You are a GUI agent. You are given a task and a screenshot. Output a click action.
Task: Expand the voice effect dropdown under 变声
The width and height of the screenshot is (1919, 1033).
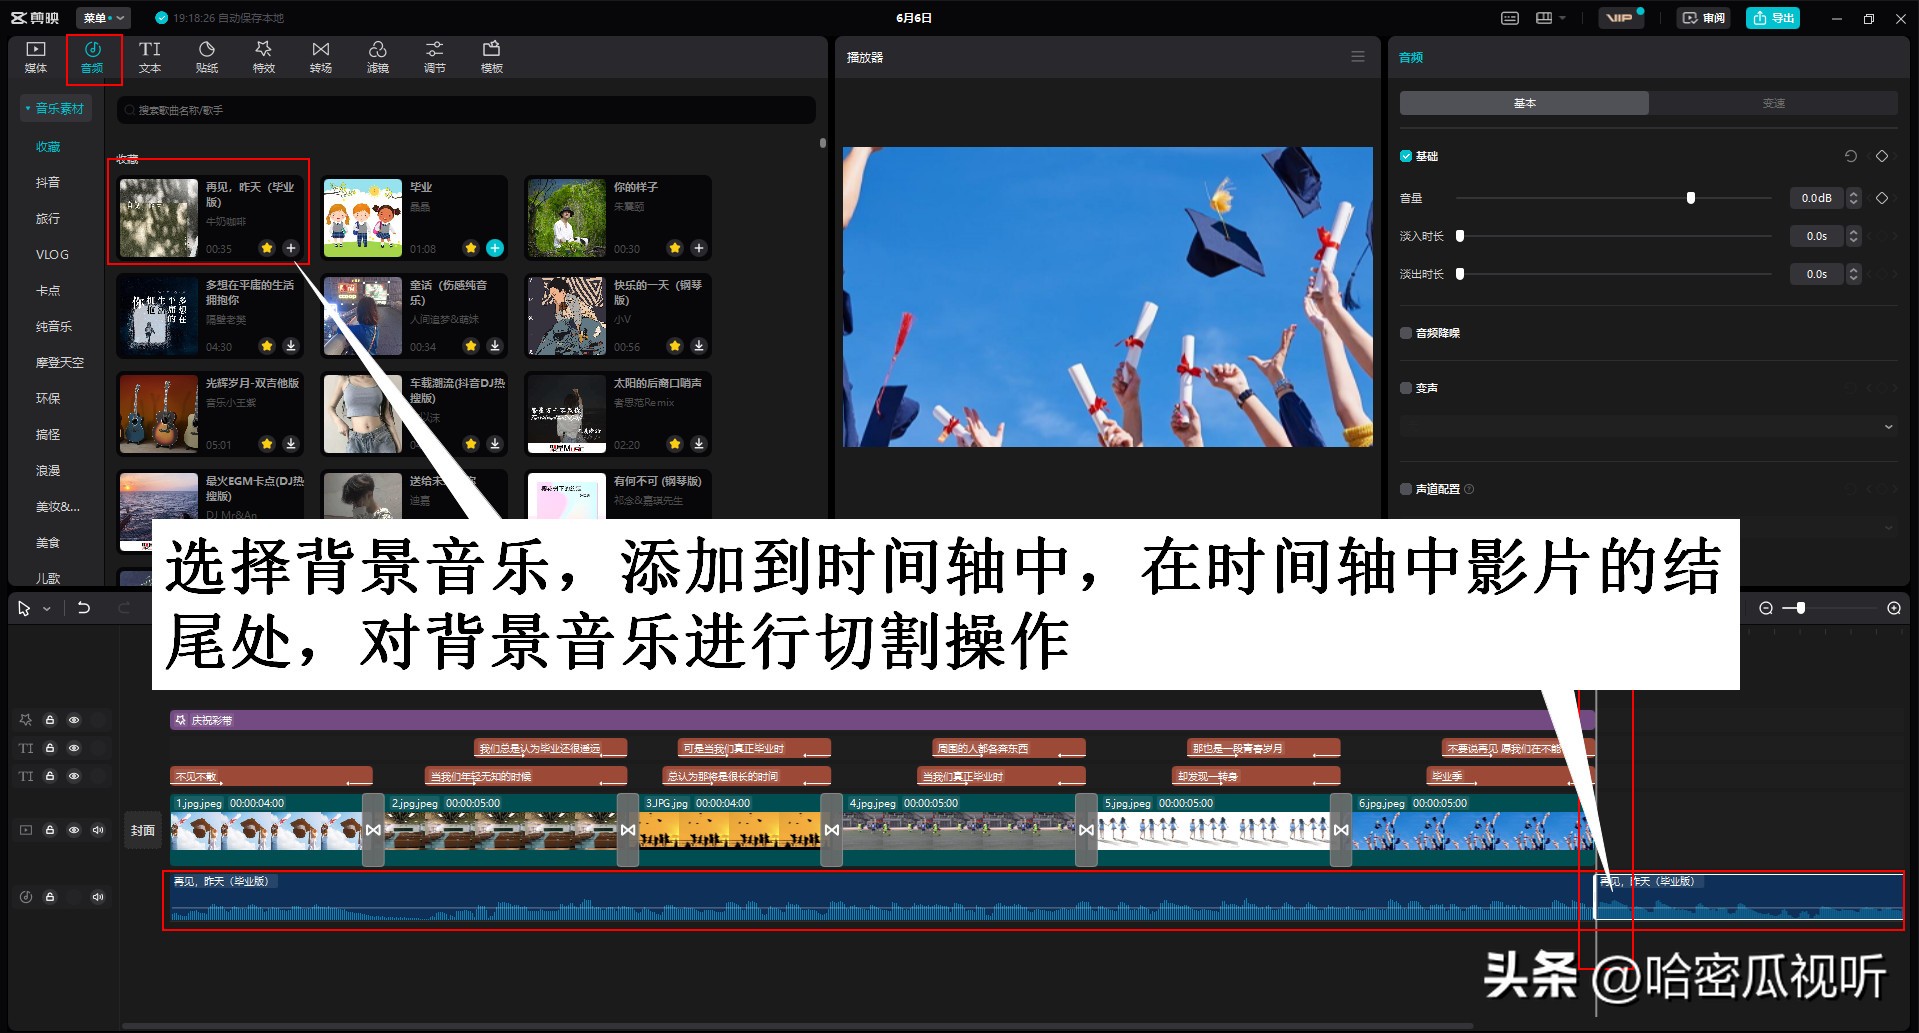(x=1888, y=425)
